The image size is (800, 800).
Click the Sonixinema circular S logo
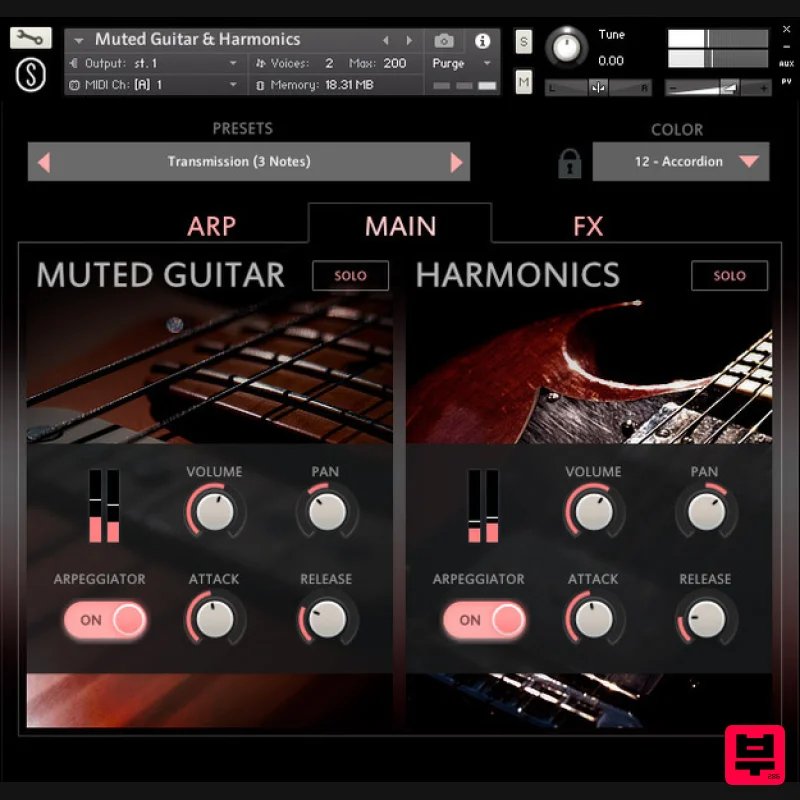tap(30, 75)
